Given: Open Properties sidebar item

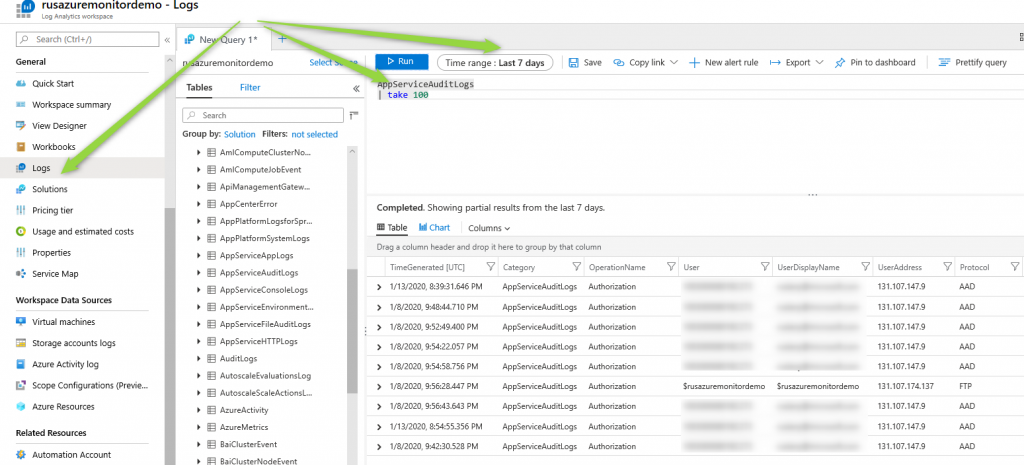Looking at the screenshot, I should coord(51,253).
